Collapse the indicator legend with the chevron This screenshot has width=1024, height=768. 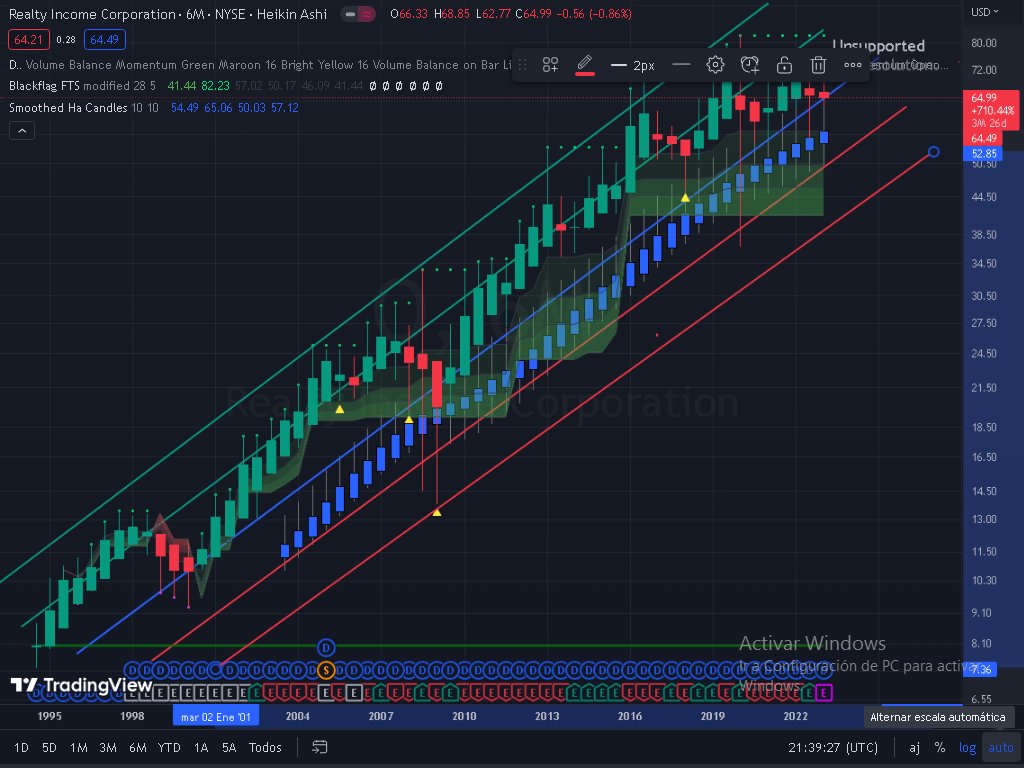click(x=22, y=131)
